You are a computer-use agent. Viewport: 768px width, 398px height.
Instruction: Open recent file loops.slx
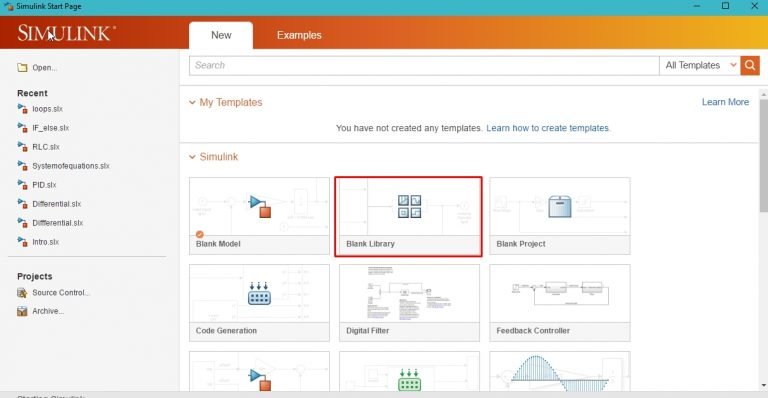pyautogui.click(x=48, y=109)
